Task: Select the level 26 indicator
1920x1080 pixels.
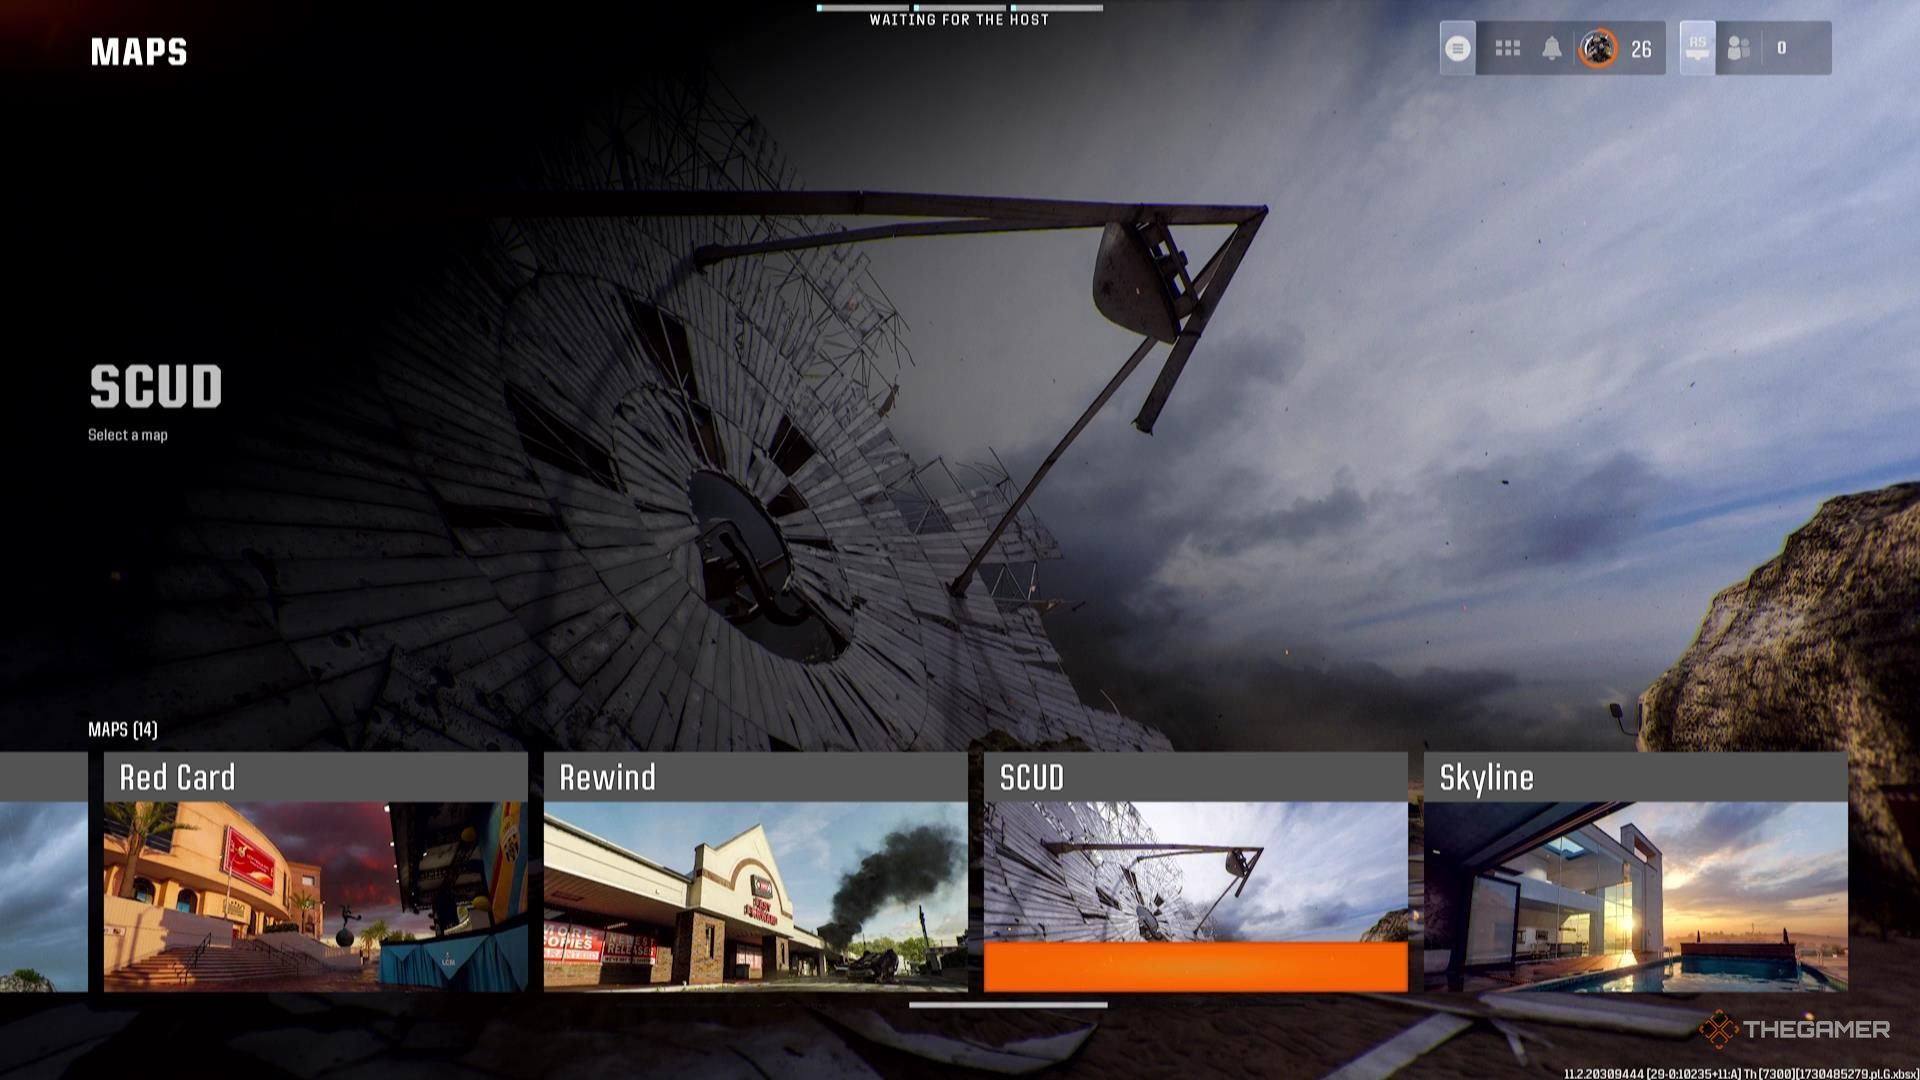Action: pos(1641,49)
